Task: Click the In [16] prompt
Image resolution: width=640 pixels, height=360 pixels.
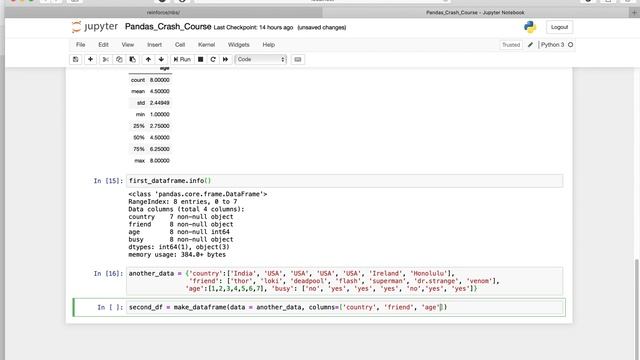Action: tap(108, 273)
